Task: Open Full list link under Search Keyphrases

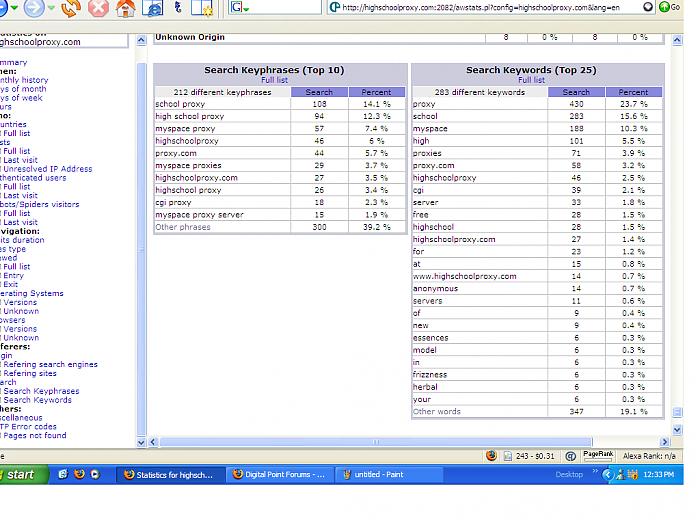Action: click(273, 80)
